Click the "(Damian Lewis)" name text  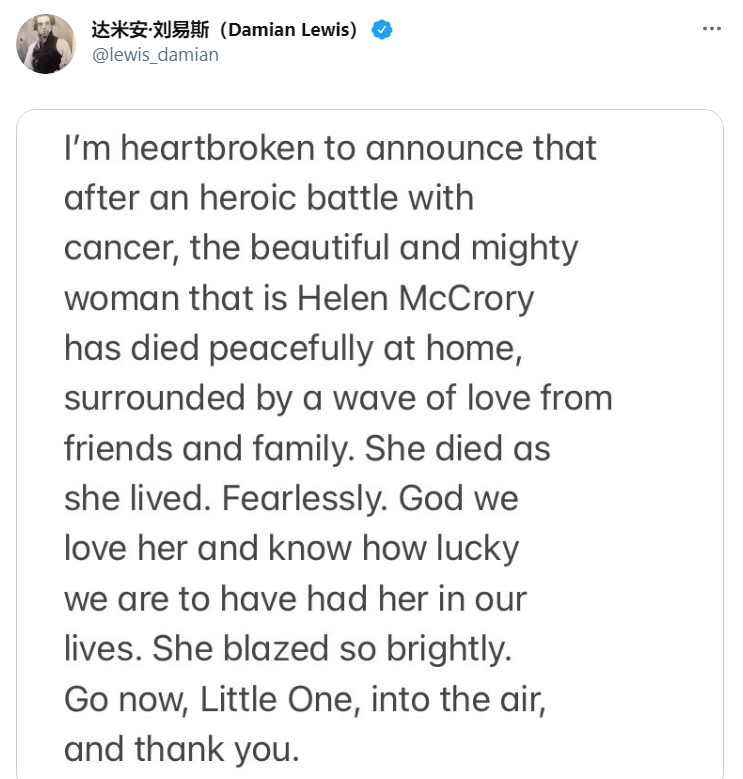click(288, 30)
